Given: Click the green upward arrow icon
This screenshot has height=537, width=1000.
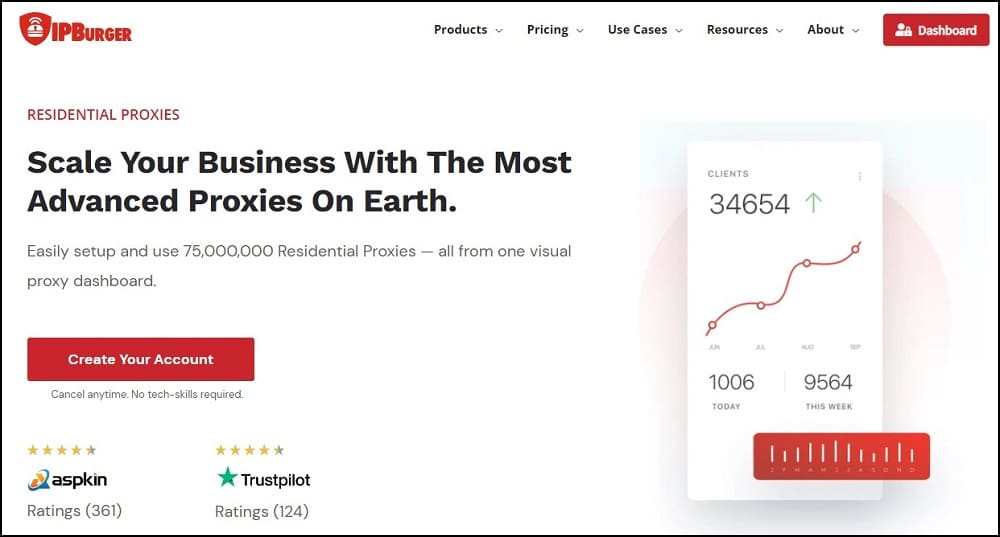Looking at the screenshot, I should tap(813, 203).
